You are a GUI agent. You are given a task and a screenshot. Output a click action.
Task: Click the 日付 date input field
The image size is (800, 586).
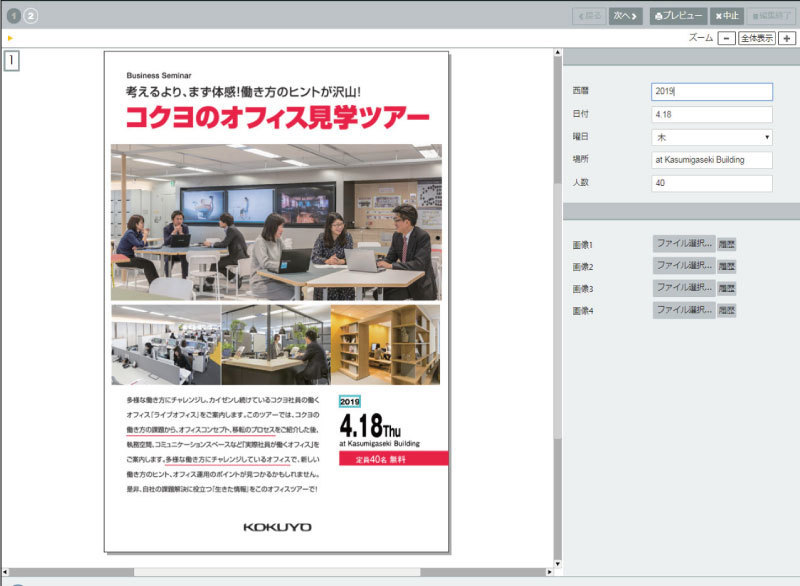(x=711, y=114)
